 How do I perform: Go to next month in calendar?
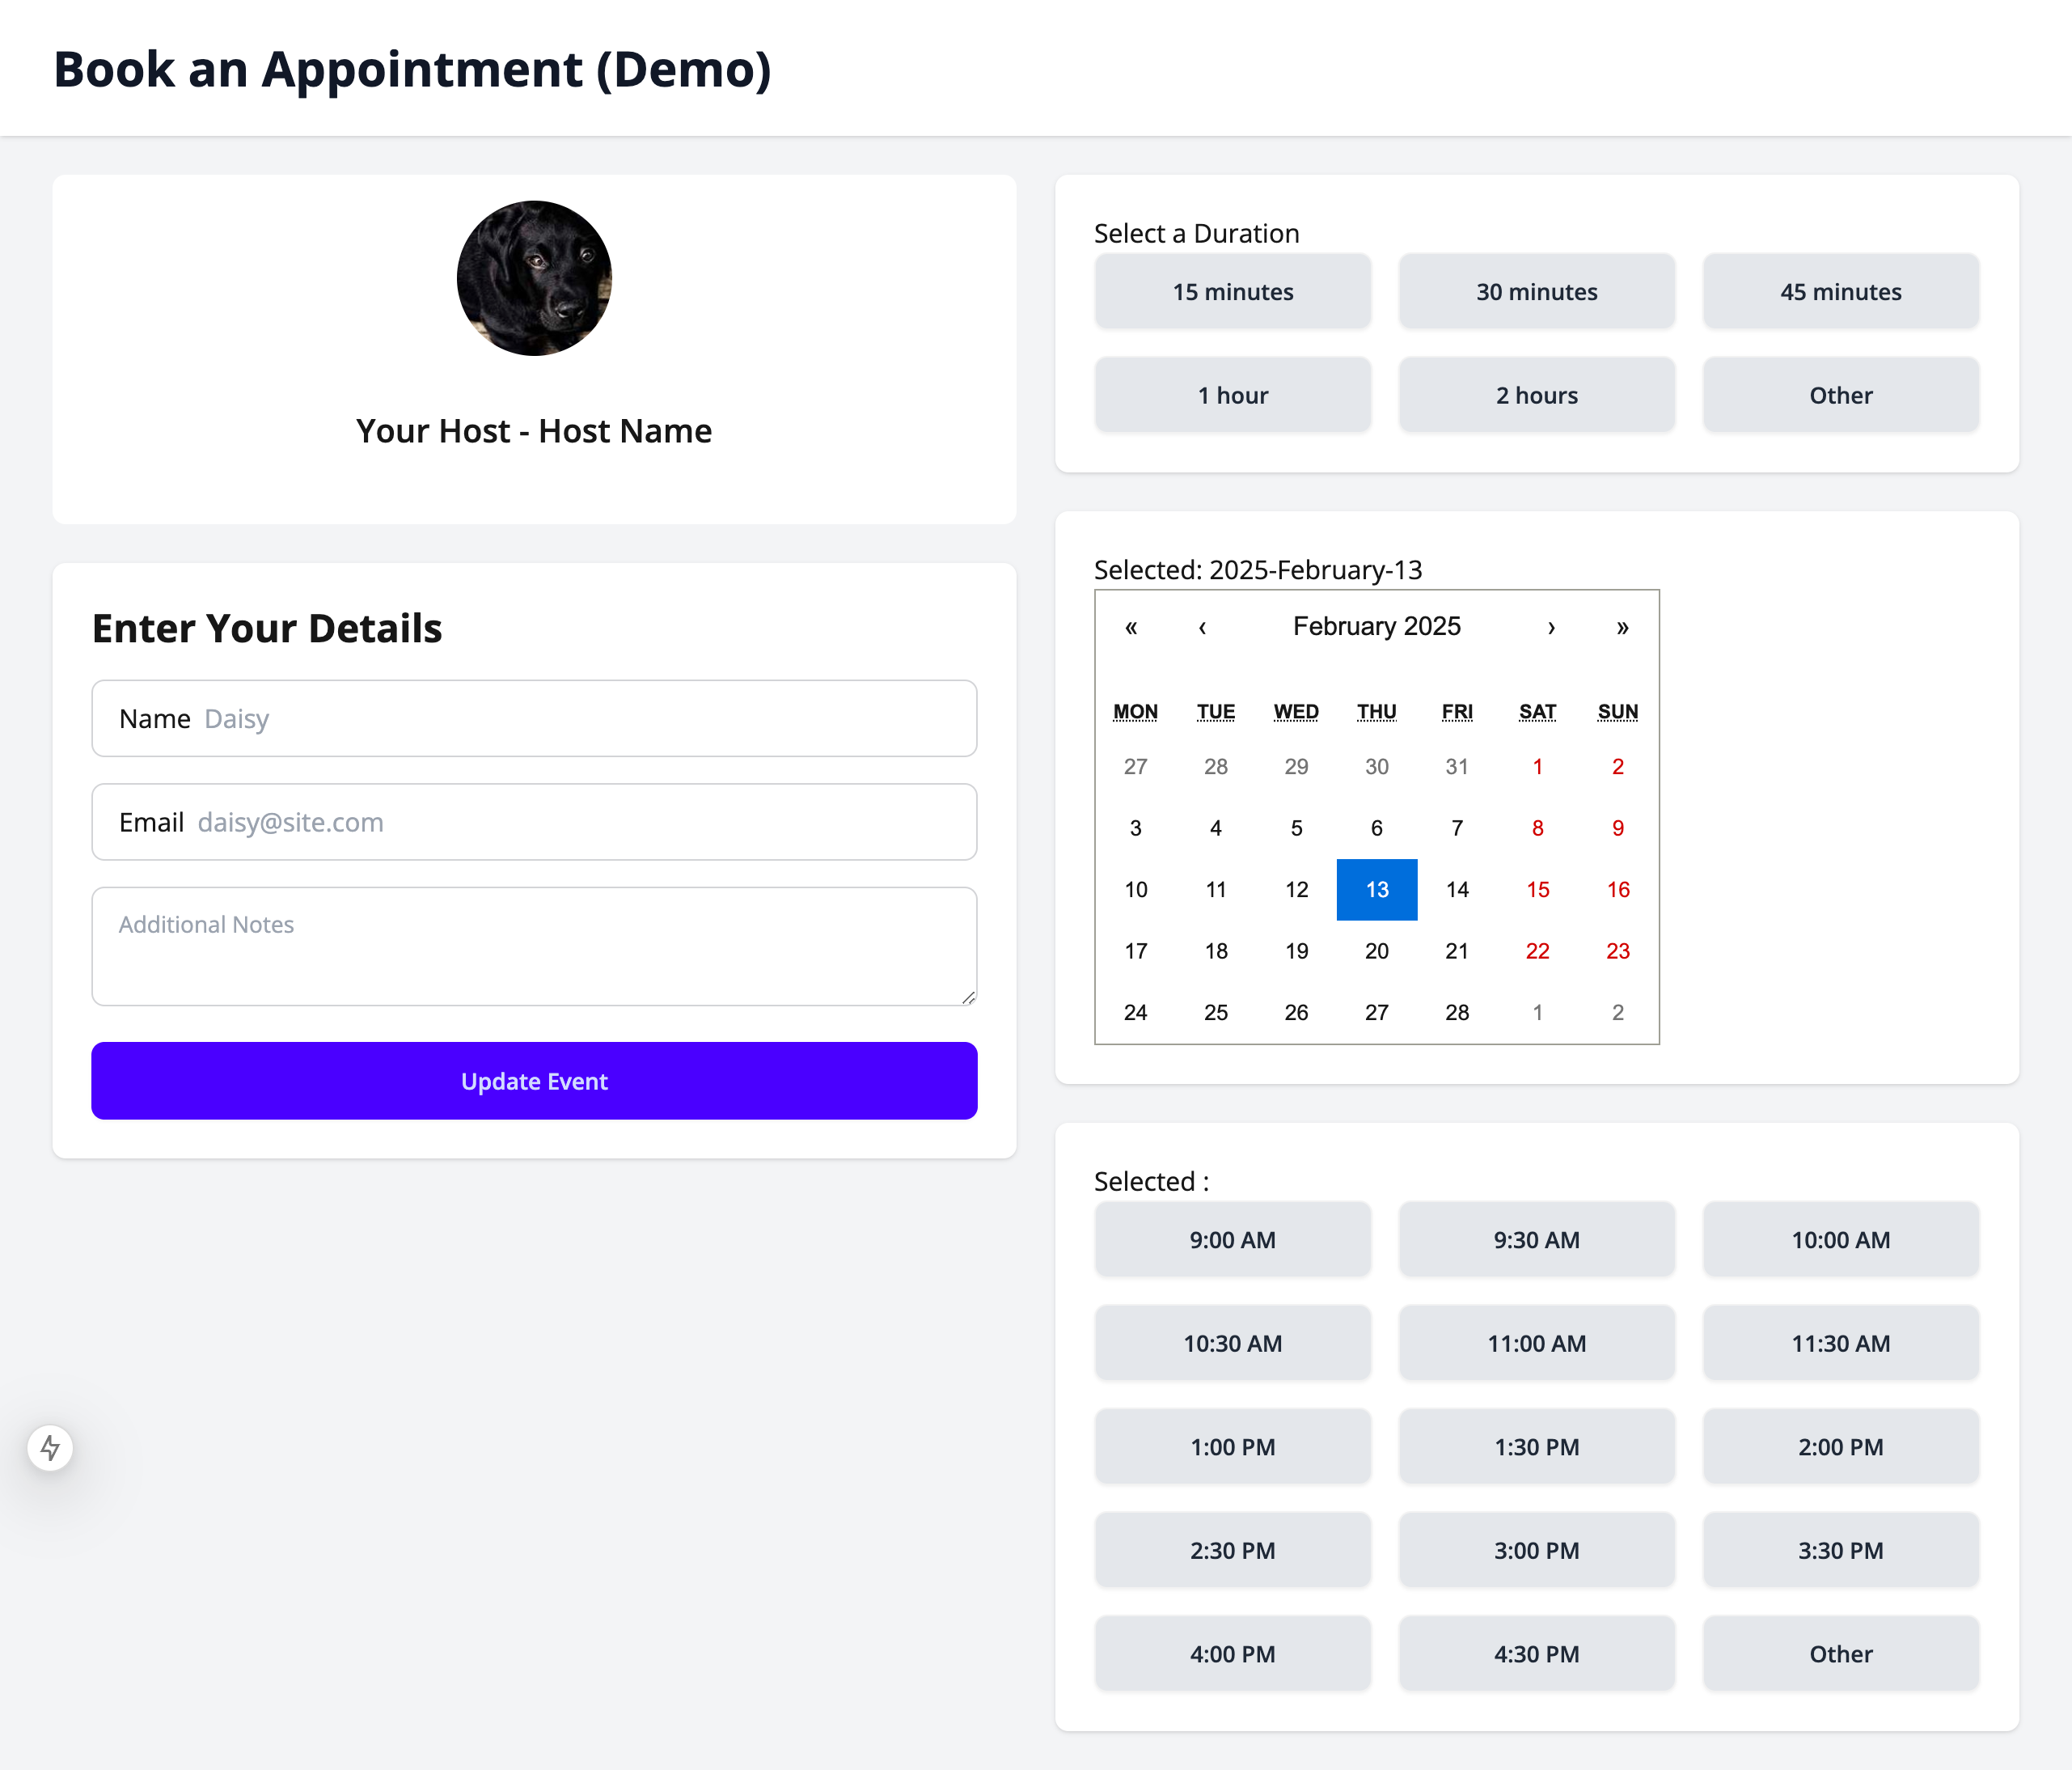pos(1551,627)
